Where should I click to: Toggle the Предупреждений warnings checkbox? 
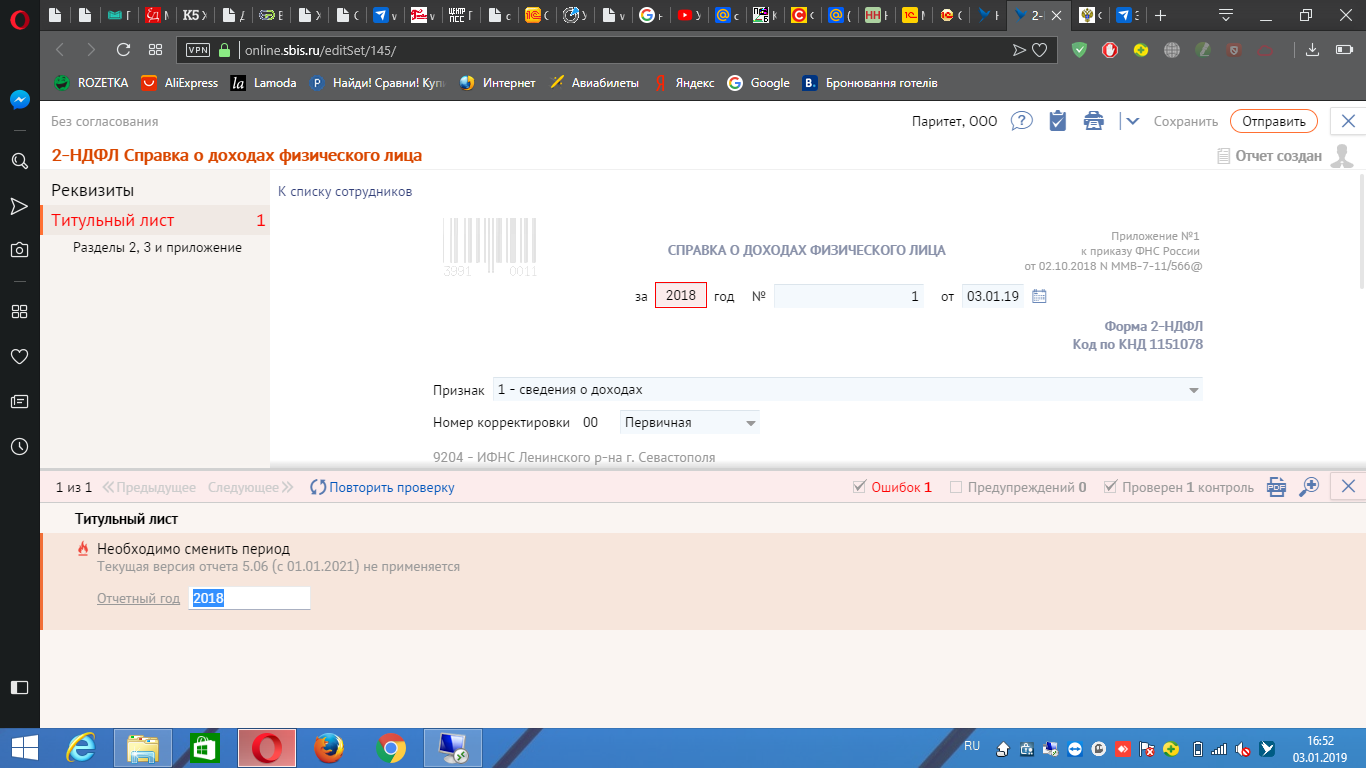point(956,487)
